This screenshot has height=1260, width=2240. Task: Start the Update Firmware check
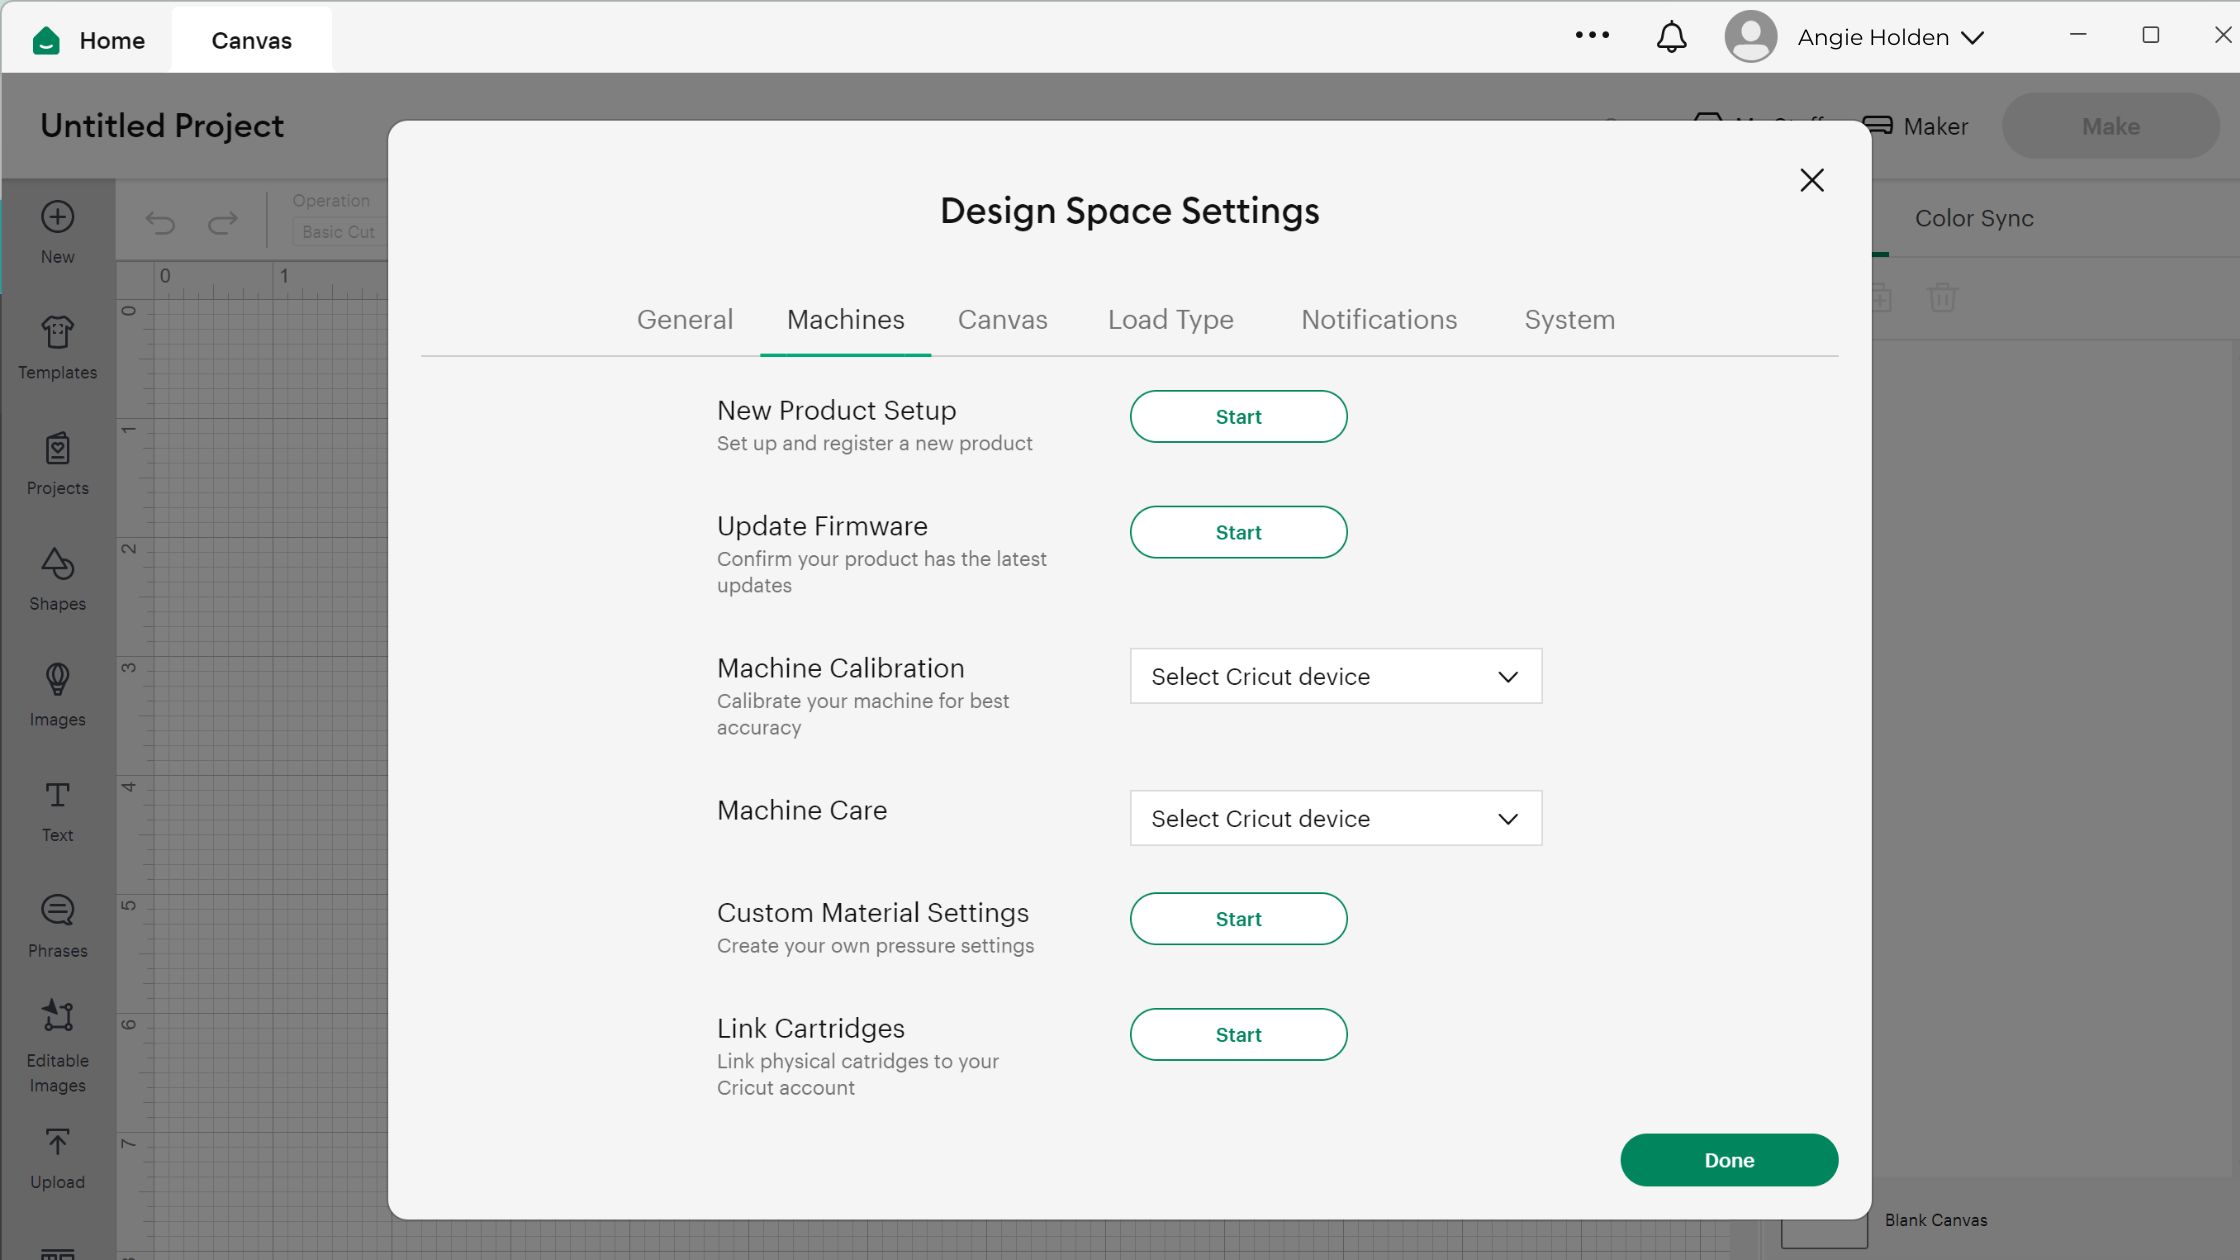tap(1238, 532)
